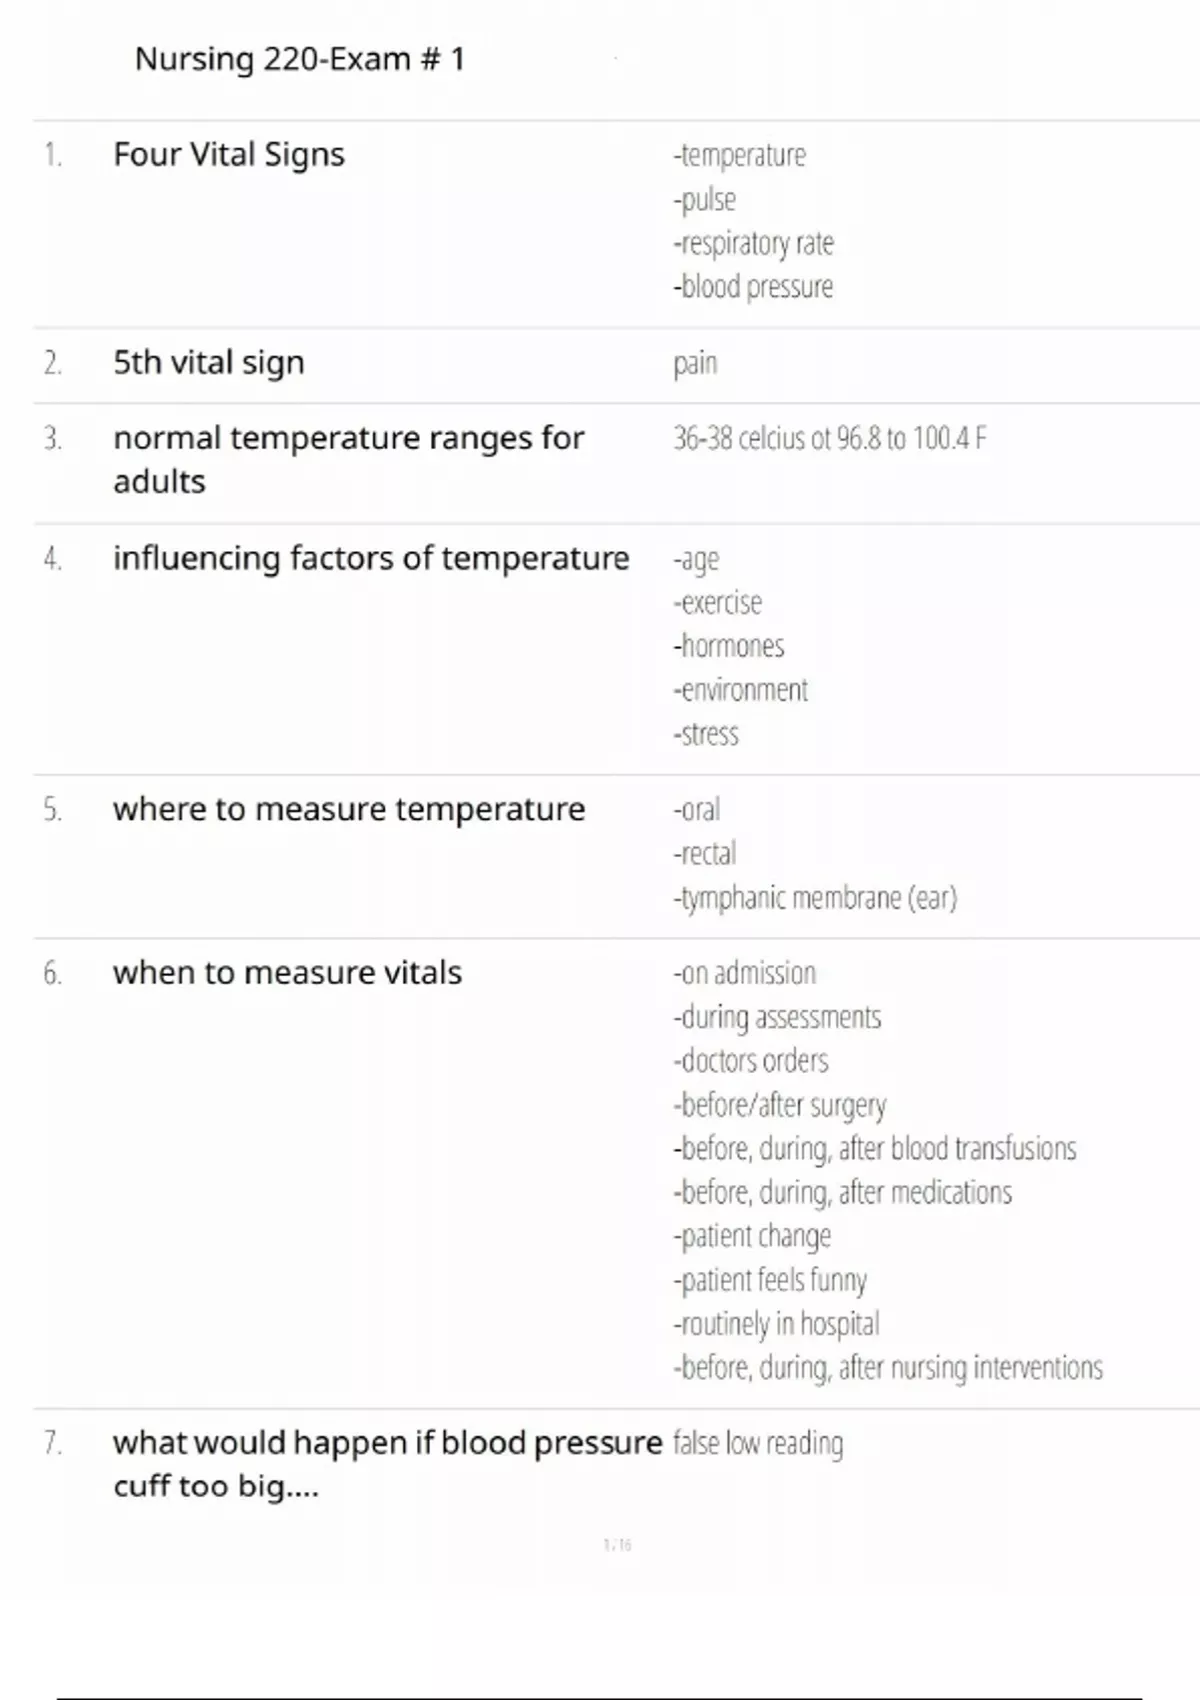Image resolution: width=1200 pixels, height=1700 pixels.
Task: Click the 'Nursing 220-Exam # 1' title
Action: 299,60
